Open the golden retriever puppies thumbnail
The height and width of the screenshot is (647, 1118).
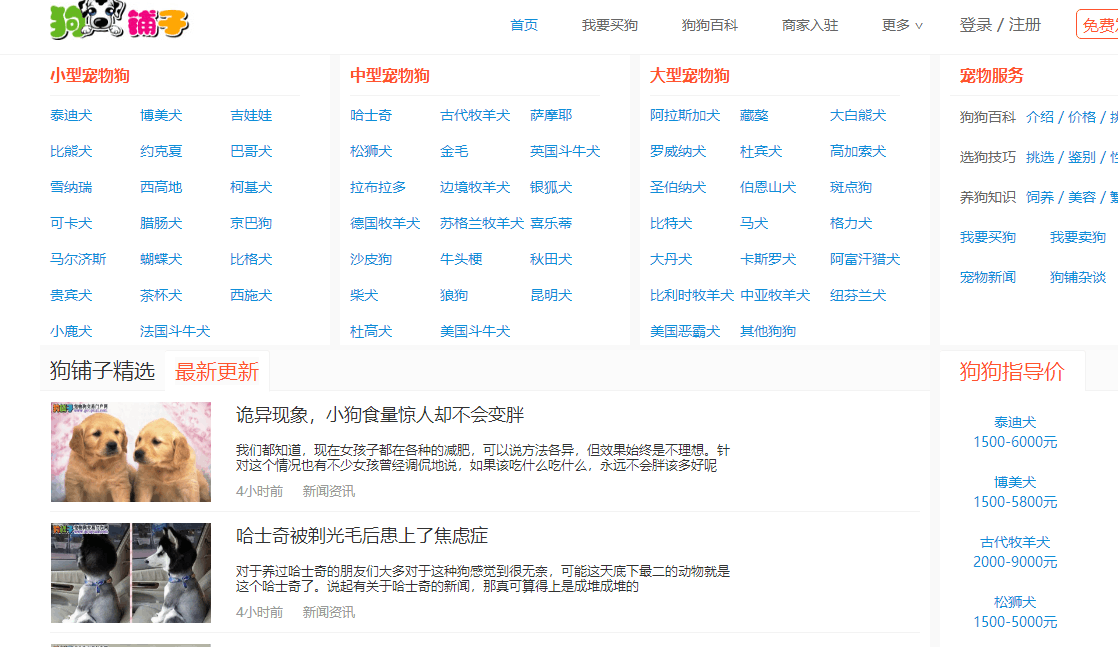pos(131,452)
